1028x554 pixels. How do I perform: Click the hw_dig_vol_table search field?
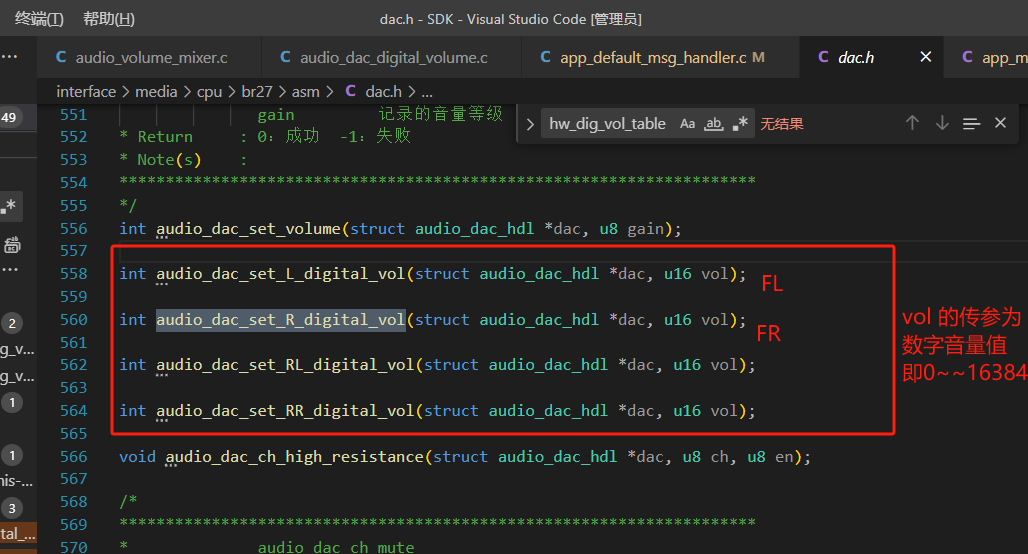point(607,124)
